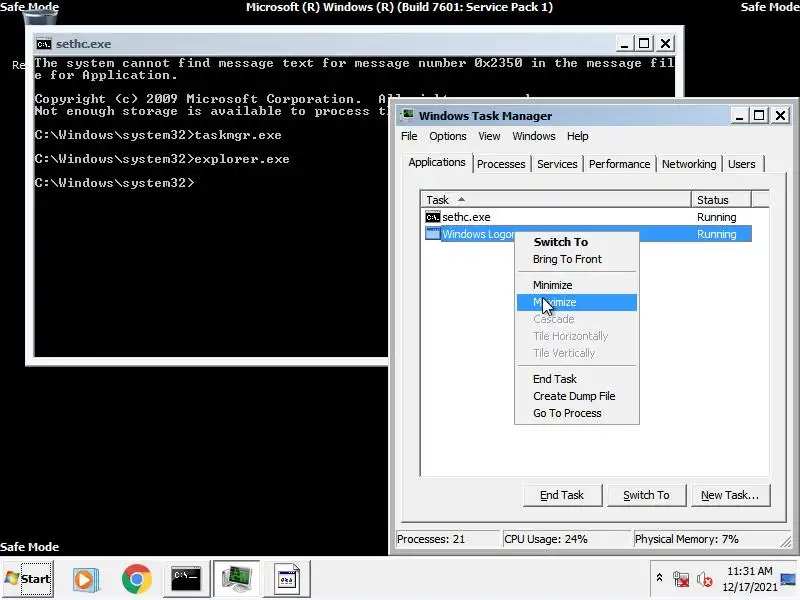This screenshot has height=600, width=800.
Task: Open the clock showing 11:31 AM
Action: 749,579
